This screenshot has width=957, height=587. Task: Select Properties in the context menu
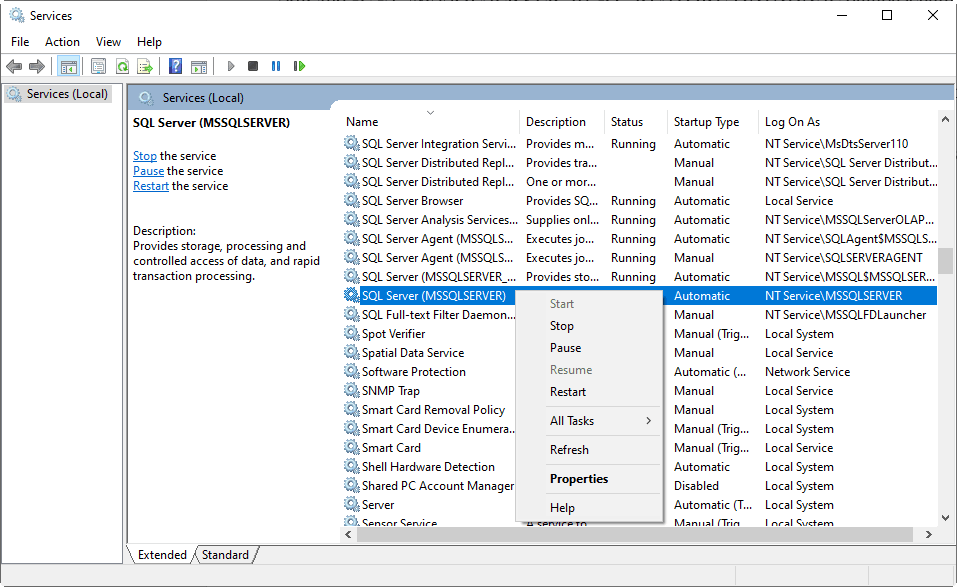point(579,479)
